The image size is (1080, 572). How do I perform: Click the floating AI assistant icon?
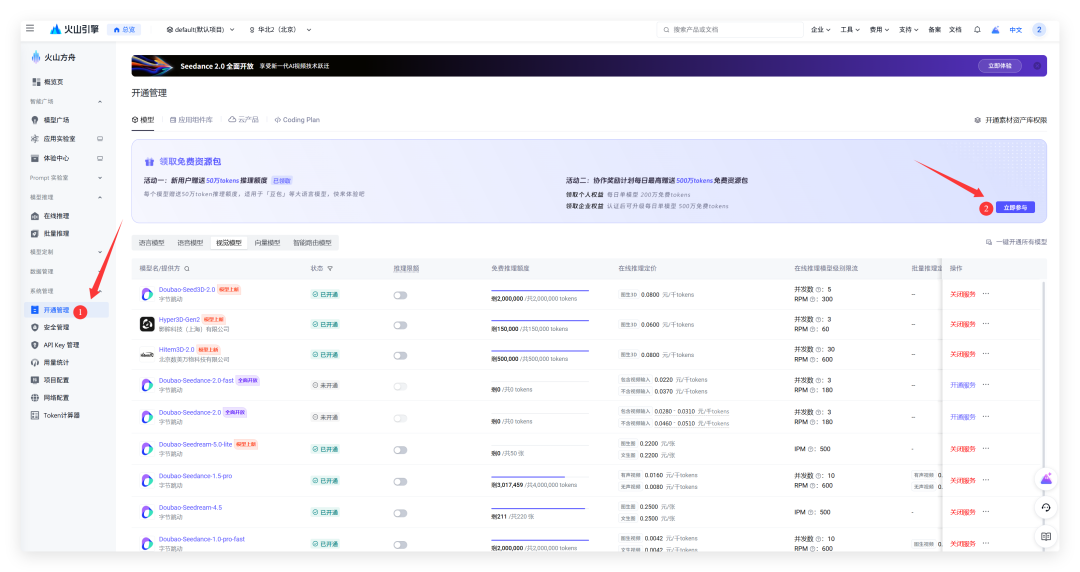pyautogui.click(x=1046, y=478)
